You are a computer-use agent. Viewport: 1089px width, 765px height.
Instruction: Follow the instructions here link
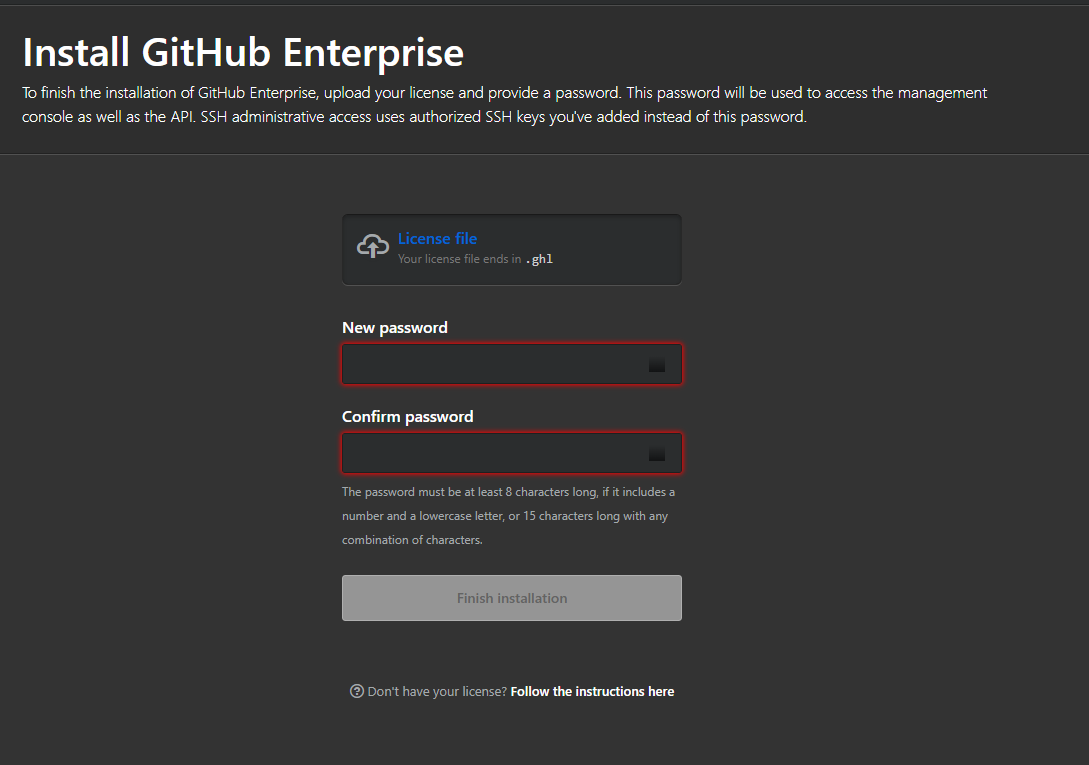[x=592, y=691]
